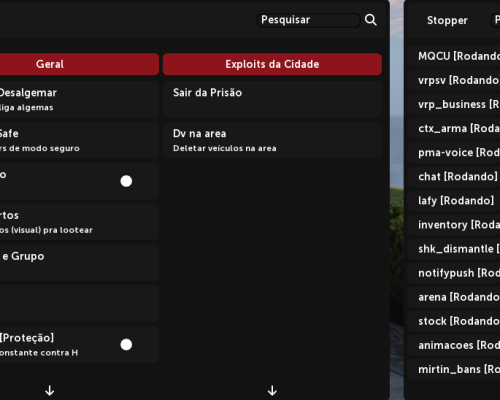Image resolution: width=500 pixels, height=400 pixels.
Task: Focus the Pesquisar search field
Action: point(309,20)
